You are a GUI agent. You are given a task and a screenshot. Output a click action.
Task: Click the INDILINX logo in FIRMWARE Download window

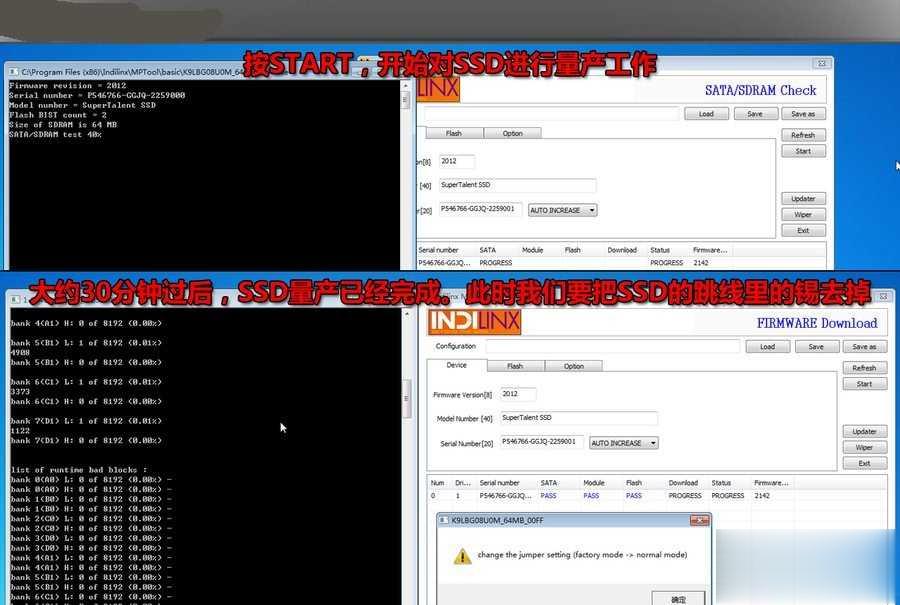pyautogui.click(x=474, y=323)
